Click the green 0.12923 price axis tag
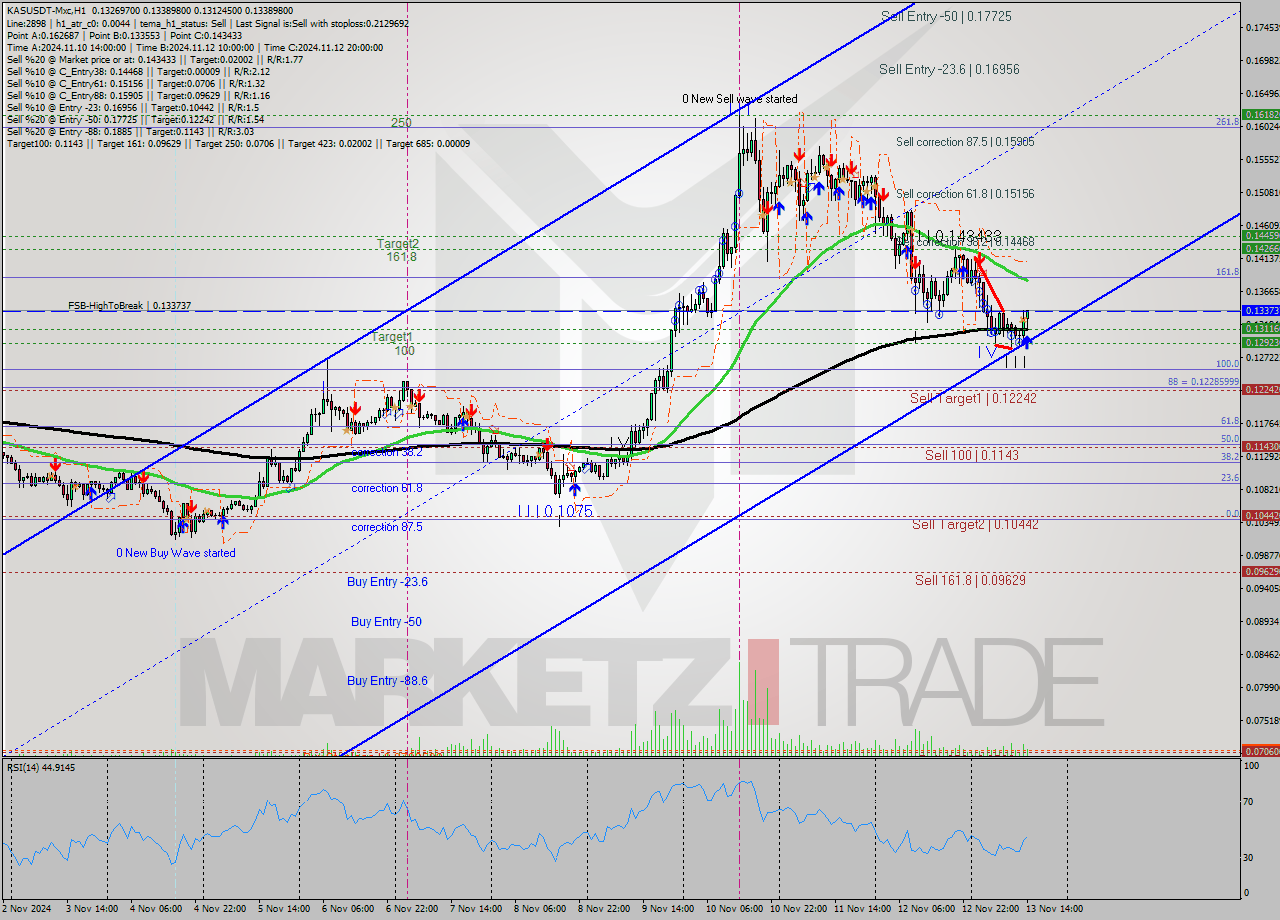 tap(1260, 342)
